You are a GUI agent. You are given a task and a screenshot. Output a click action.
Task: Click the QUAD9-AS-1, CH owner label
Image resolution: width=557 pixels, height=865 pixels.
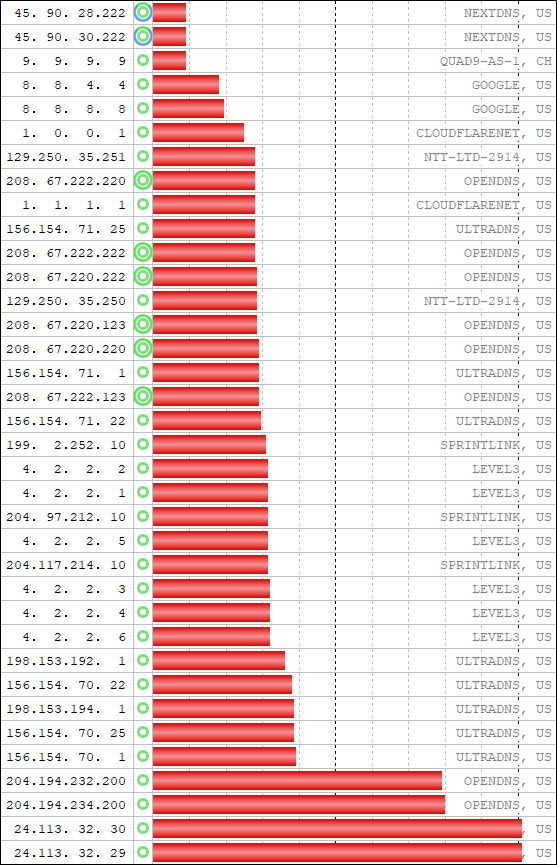point(495,61)
